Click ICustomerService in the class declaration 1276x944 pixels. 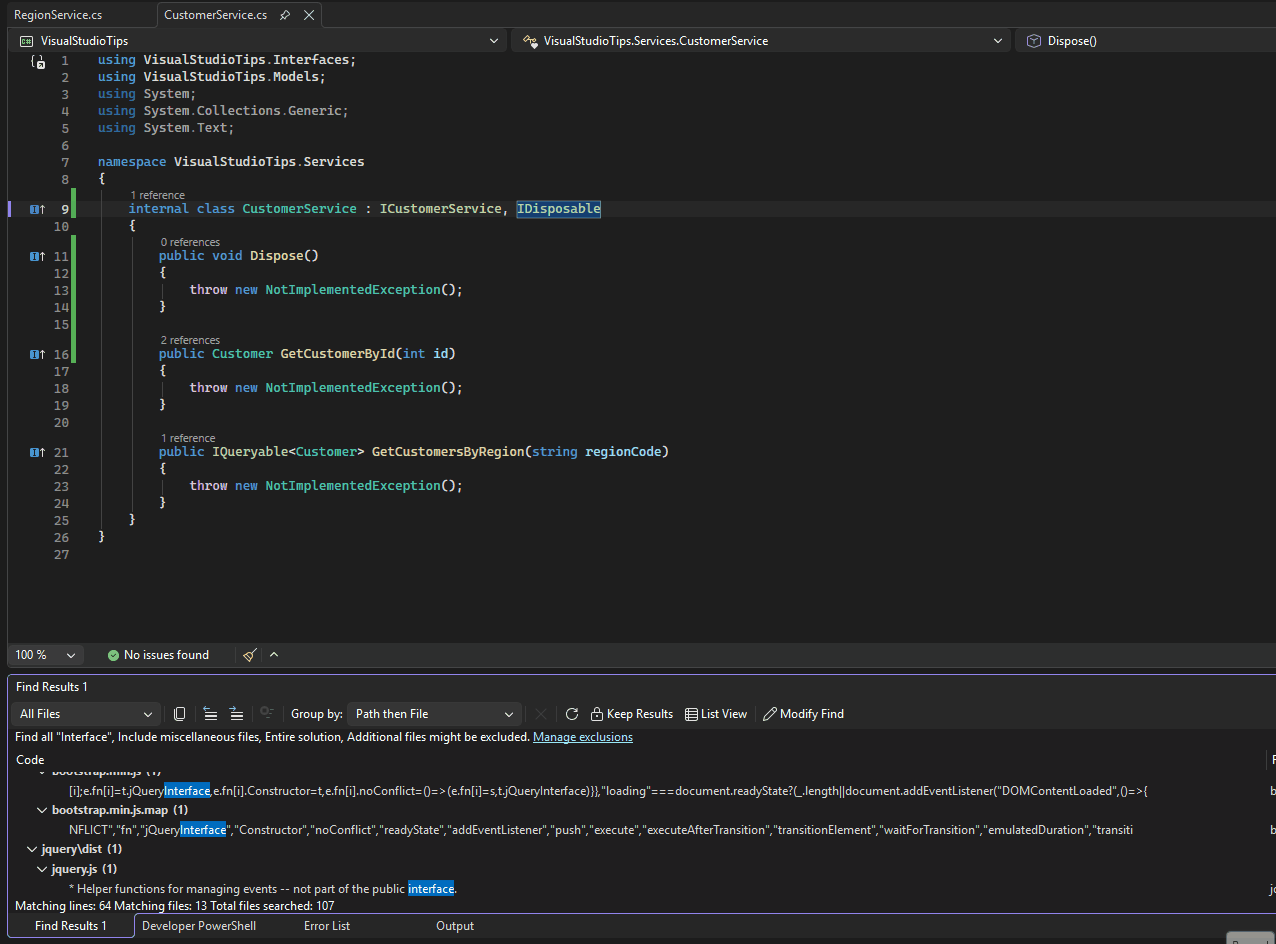[440, 209]
